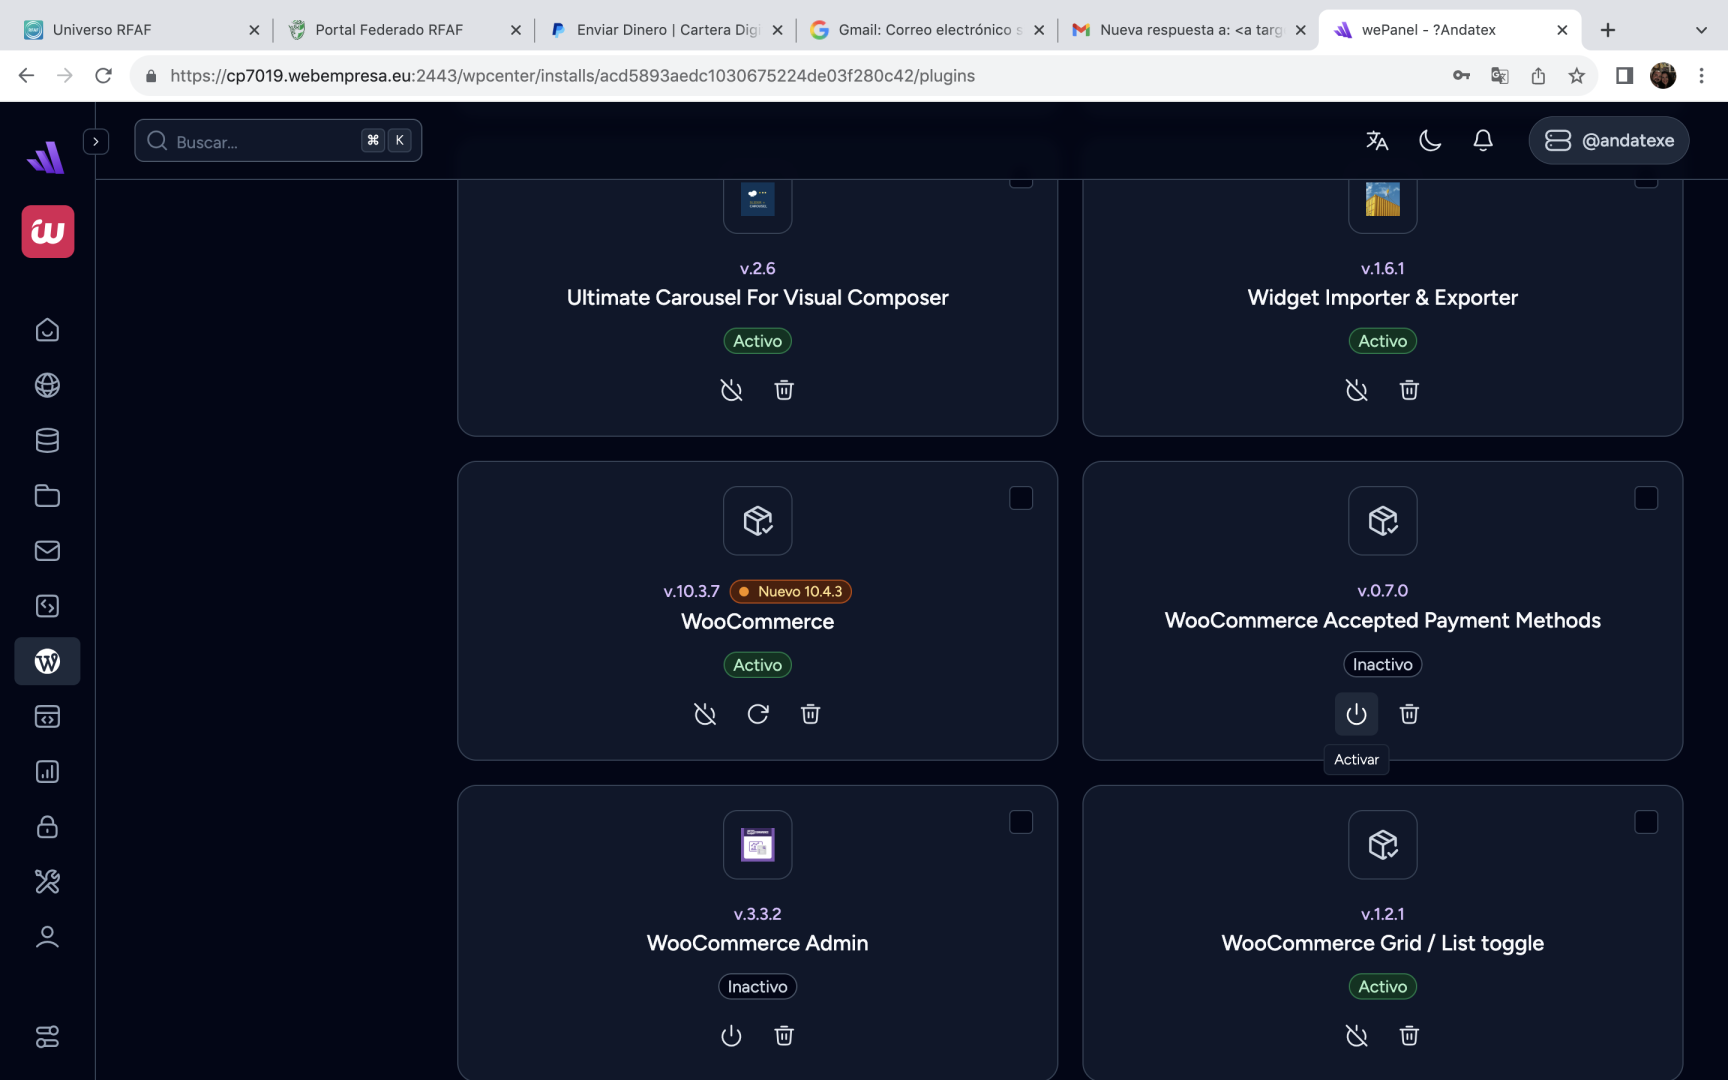The width and height of the screenshot is (1728, 1080).
Task: Click the Nuevo 10.4.3 update badge
Action: pos(790,591)
